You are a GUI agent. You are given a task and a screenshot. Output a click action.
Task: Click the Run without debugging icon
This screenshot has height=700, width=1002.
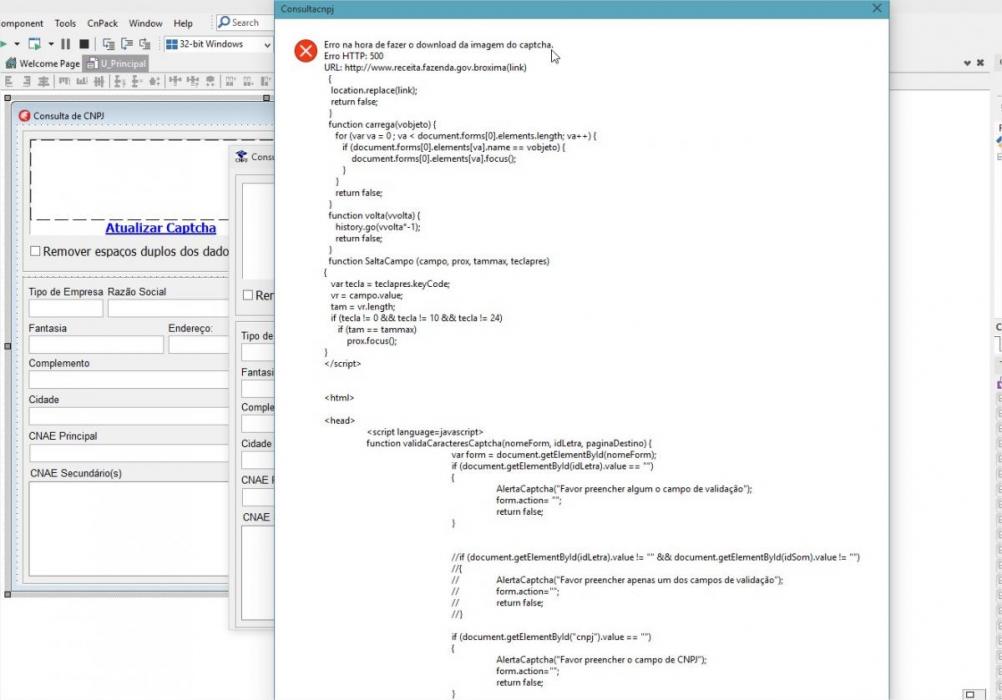(x=35, y=44)
